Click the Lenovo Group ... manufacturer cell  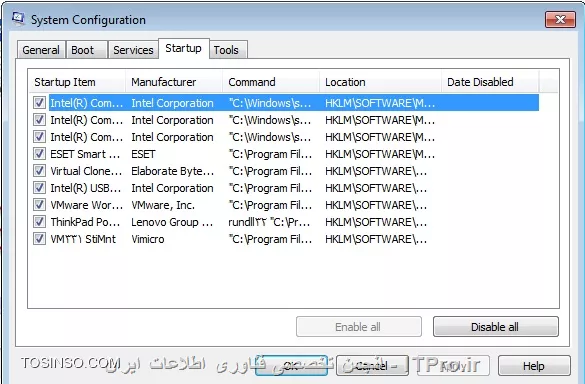pyautogui.click(x=172, y=222)
